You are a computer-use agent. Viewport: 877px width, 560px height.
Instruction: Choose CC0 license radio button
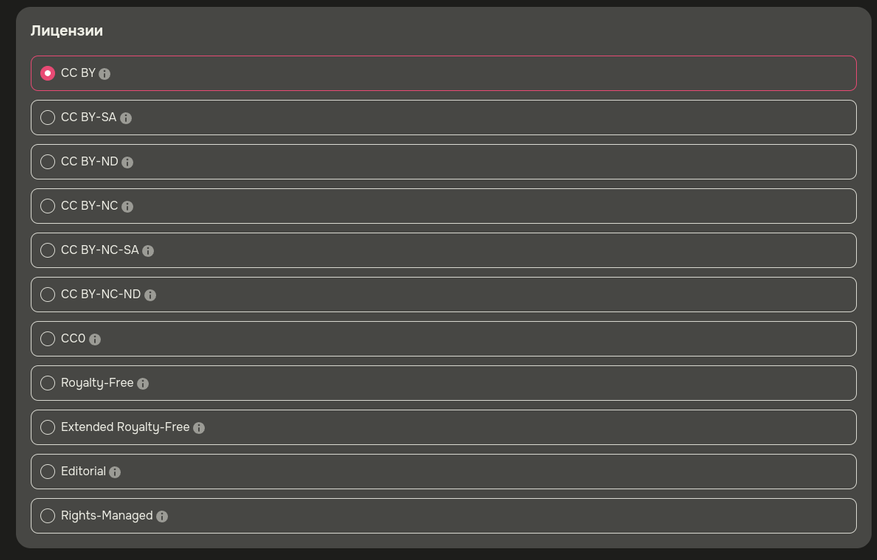47,339
